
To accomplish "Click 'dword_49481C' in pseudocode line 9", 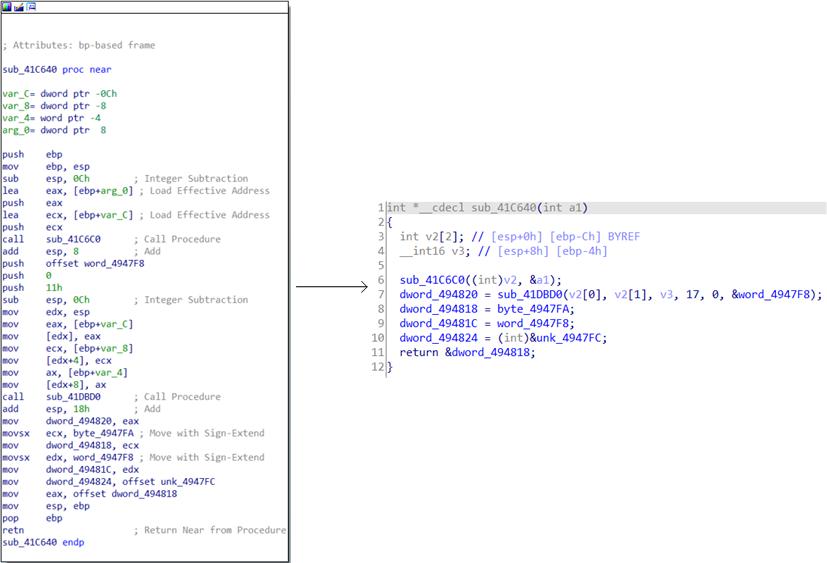I will [438, 323].
